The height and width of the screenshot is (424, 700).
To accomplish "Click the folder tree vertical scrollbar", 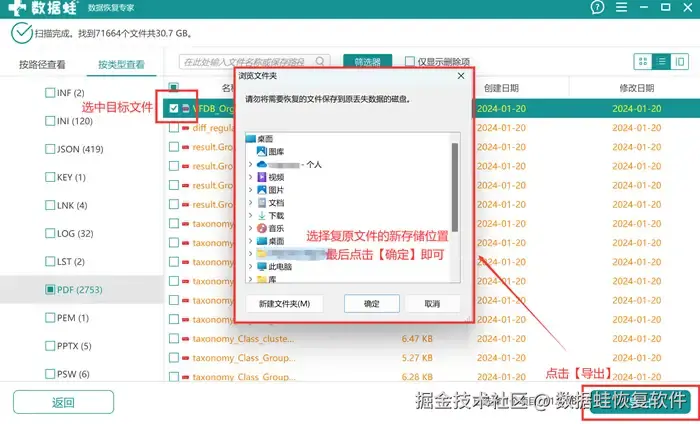I will coord(455,187).
